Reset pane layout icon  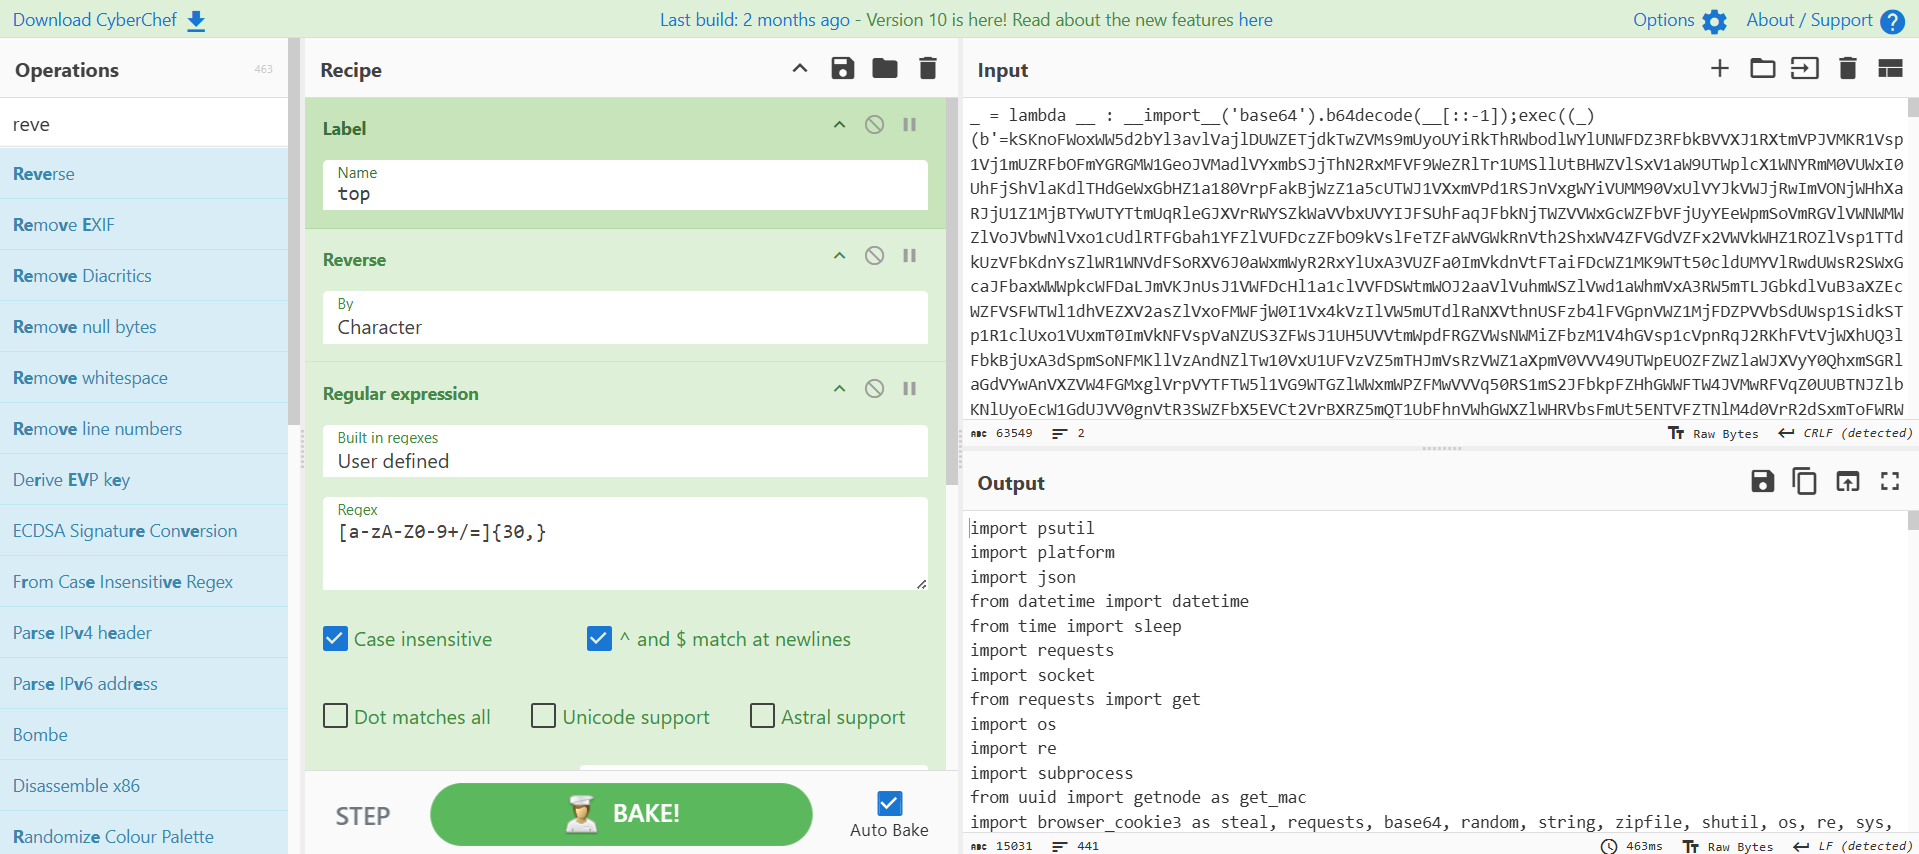tap(1890, 68)
